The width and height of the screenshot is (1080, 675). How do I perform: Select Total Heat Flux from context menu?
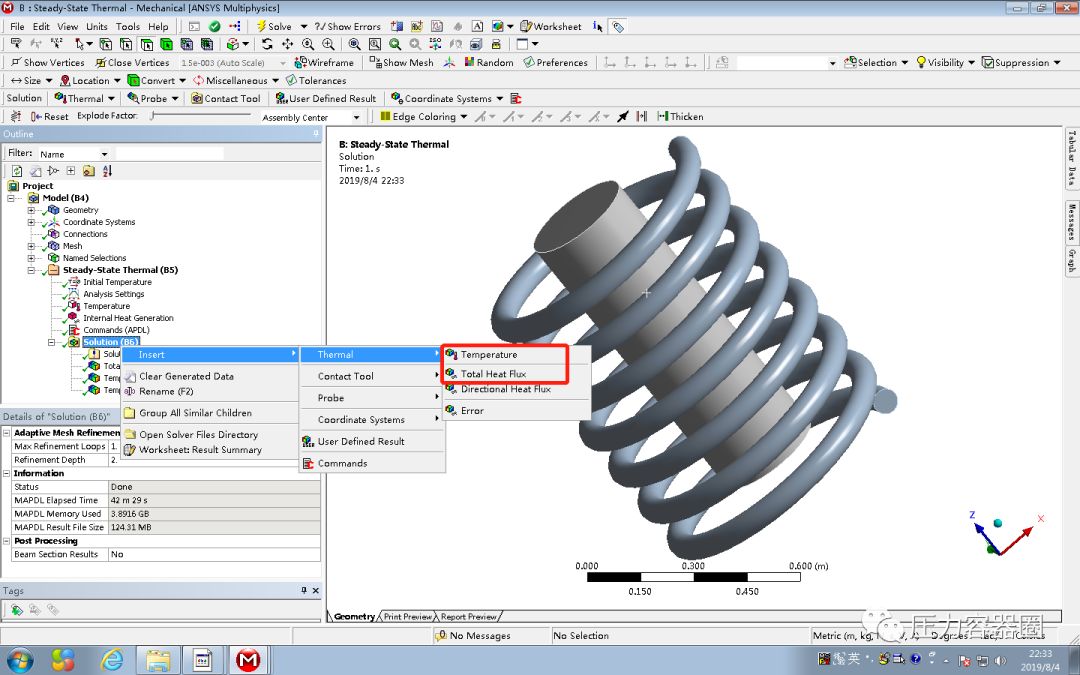point(496,374)
